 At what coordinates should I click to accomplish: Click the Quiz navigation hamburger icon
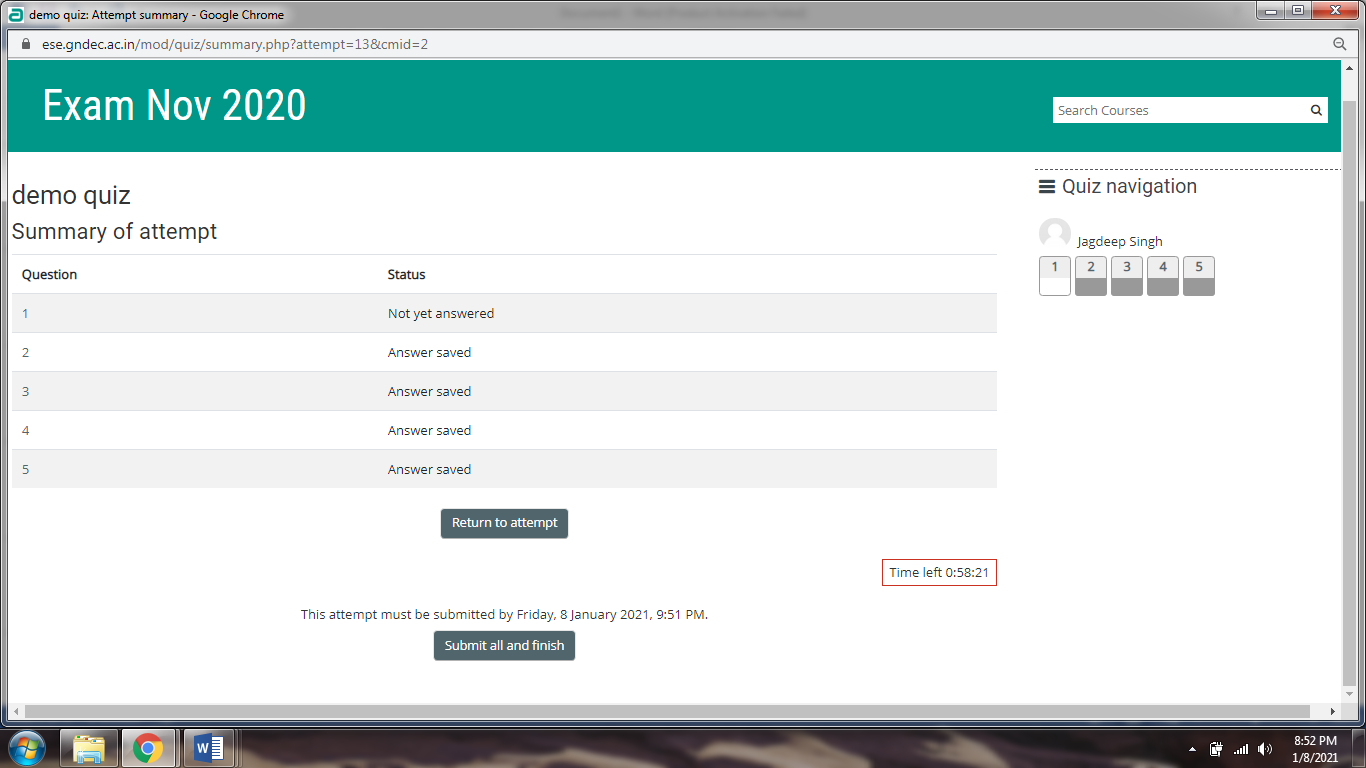(1047, 187)
